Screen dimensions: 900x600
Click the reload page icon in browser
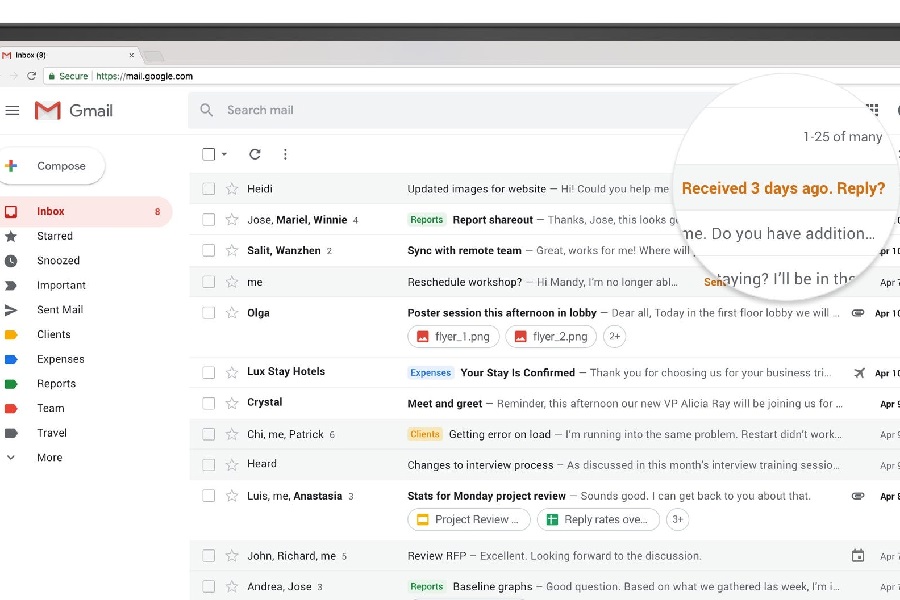[32, 76]
